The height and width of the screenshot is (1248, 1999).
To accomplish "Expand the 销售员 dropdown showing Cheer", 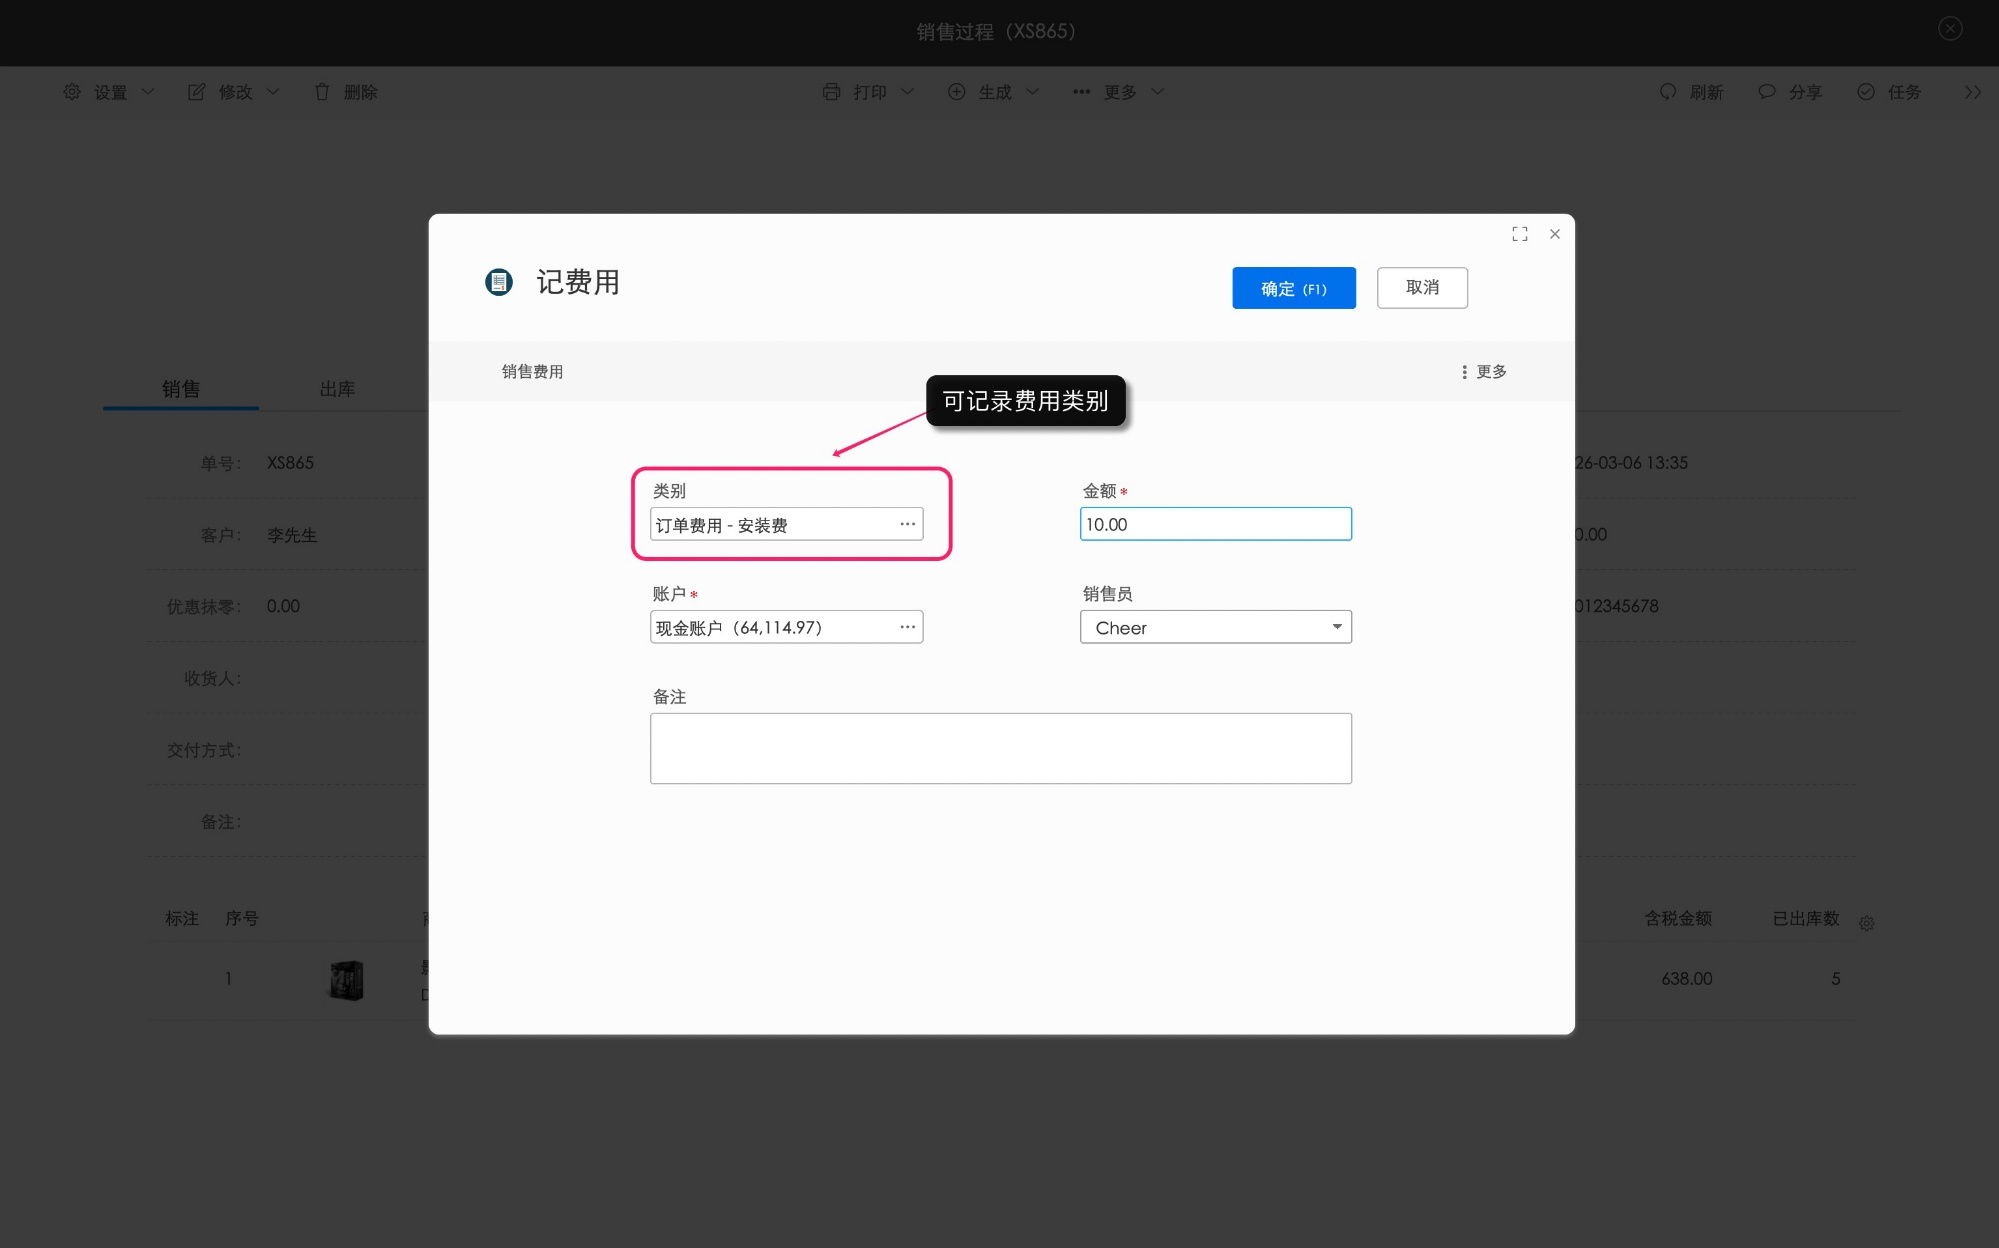I will coord(1336,626).
